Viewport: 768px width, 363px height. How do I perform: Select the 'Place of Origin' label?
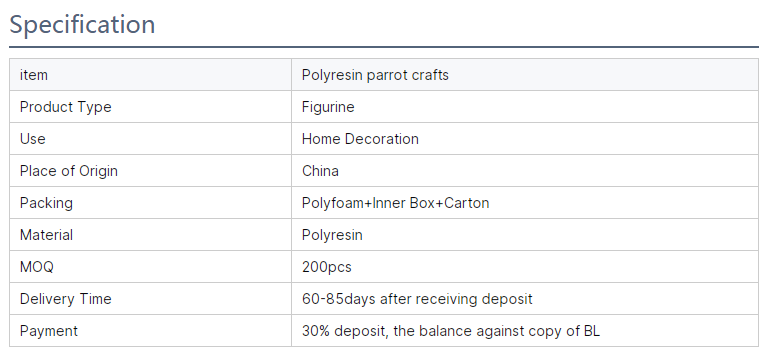69,171
